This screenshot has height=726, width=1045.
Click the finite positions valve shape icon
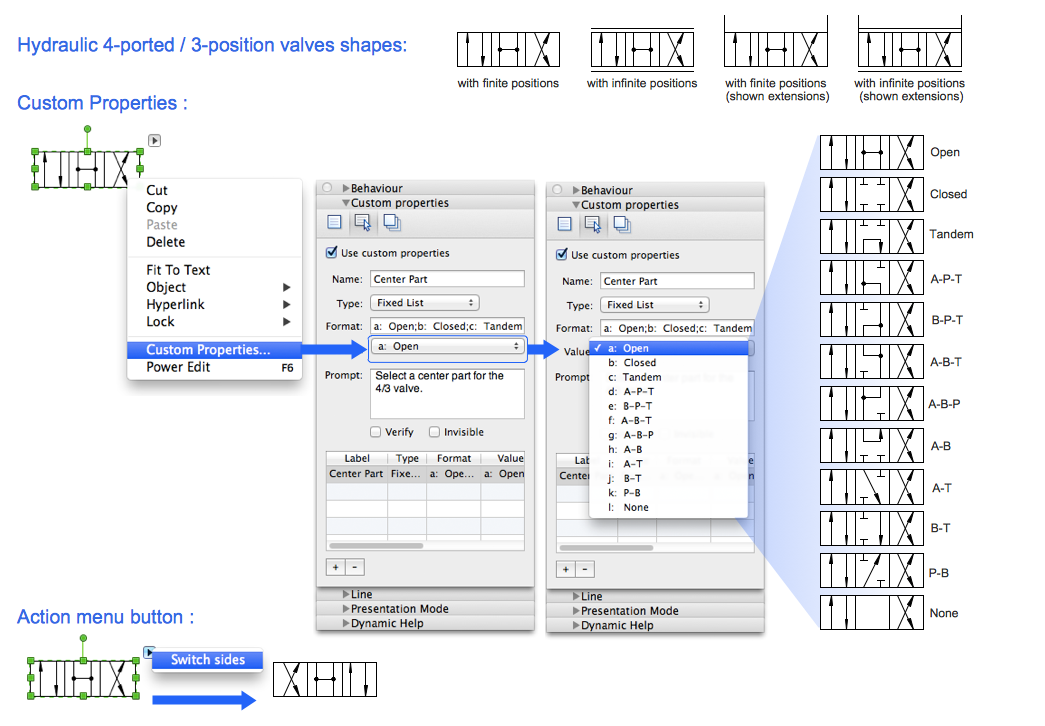[508, 50]
